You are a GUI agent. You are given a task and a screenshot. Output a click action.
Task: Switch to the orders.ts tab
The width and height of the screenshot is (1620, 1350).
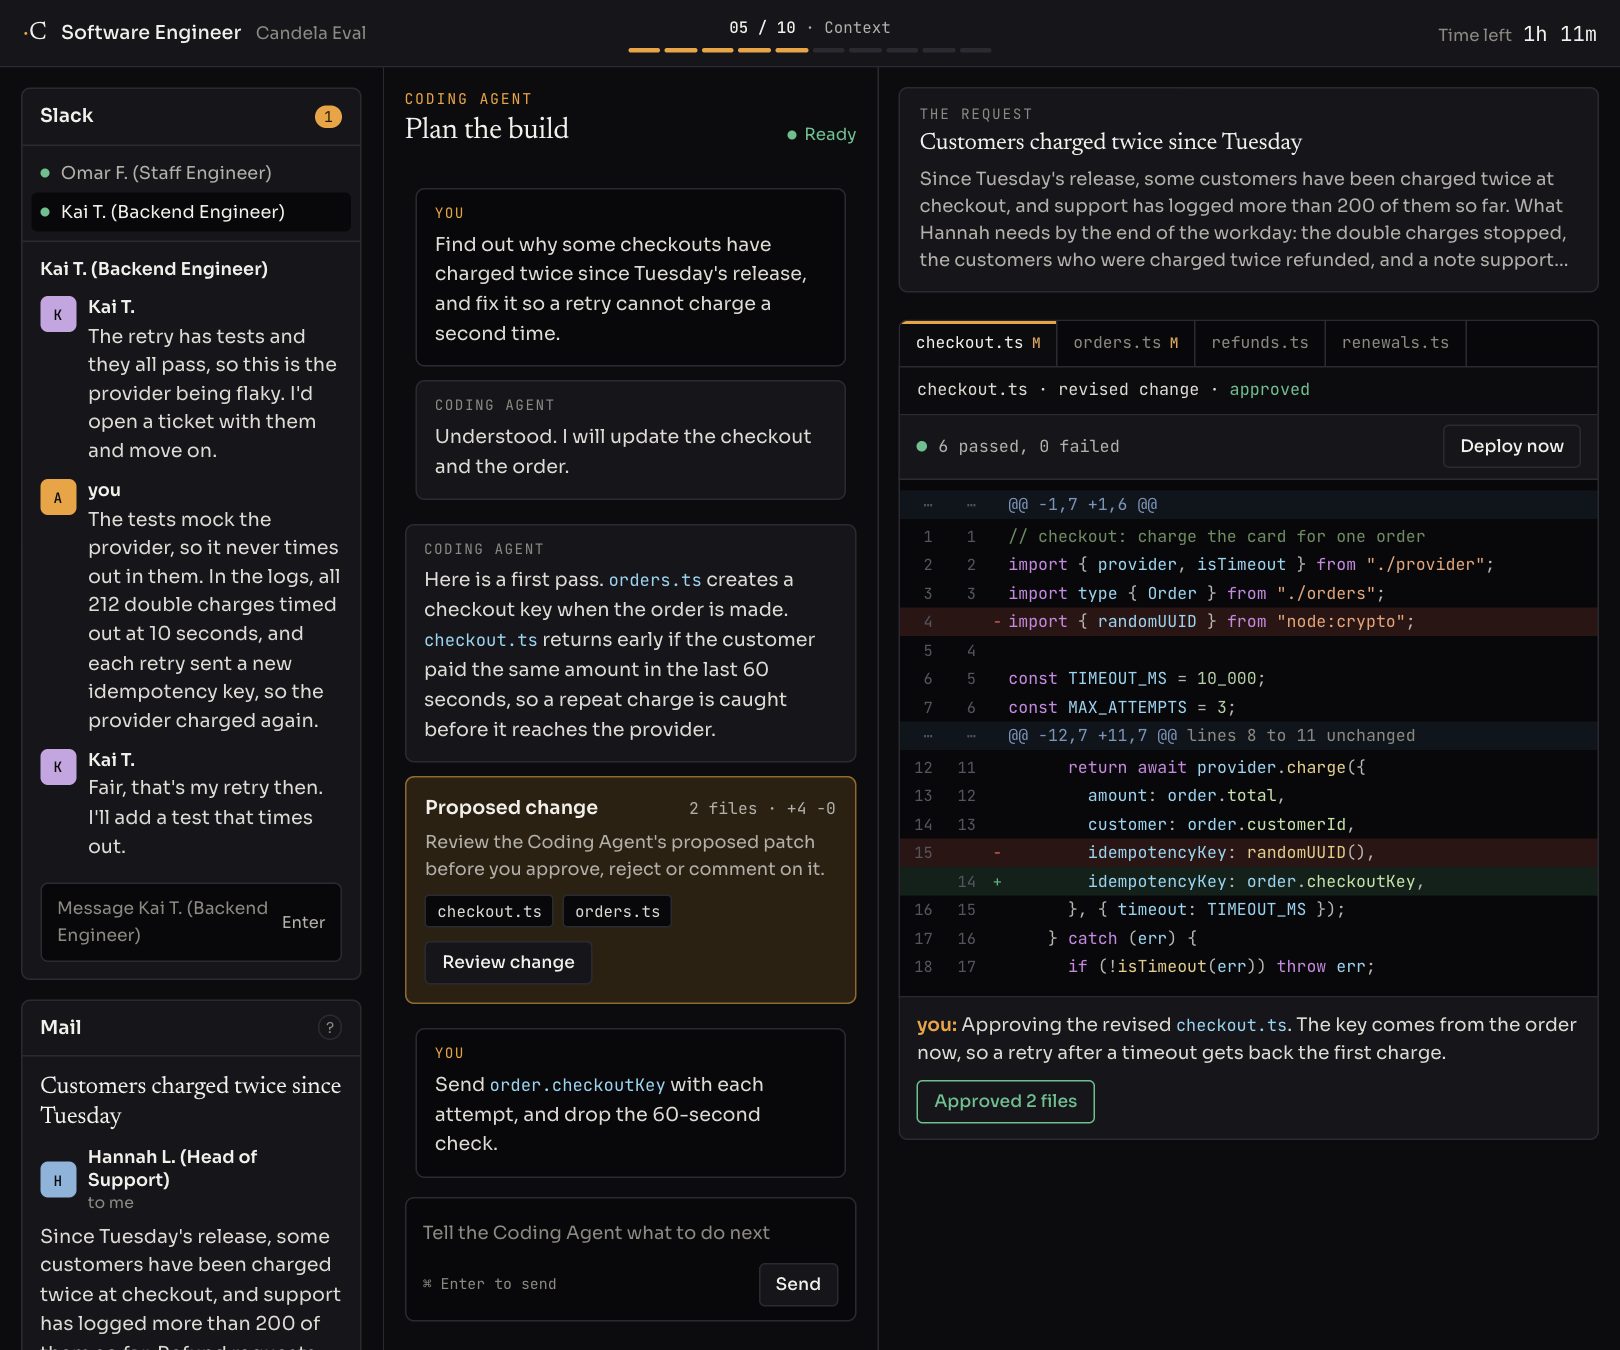coord(1126,343)
